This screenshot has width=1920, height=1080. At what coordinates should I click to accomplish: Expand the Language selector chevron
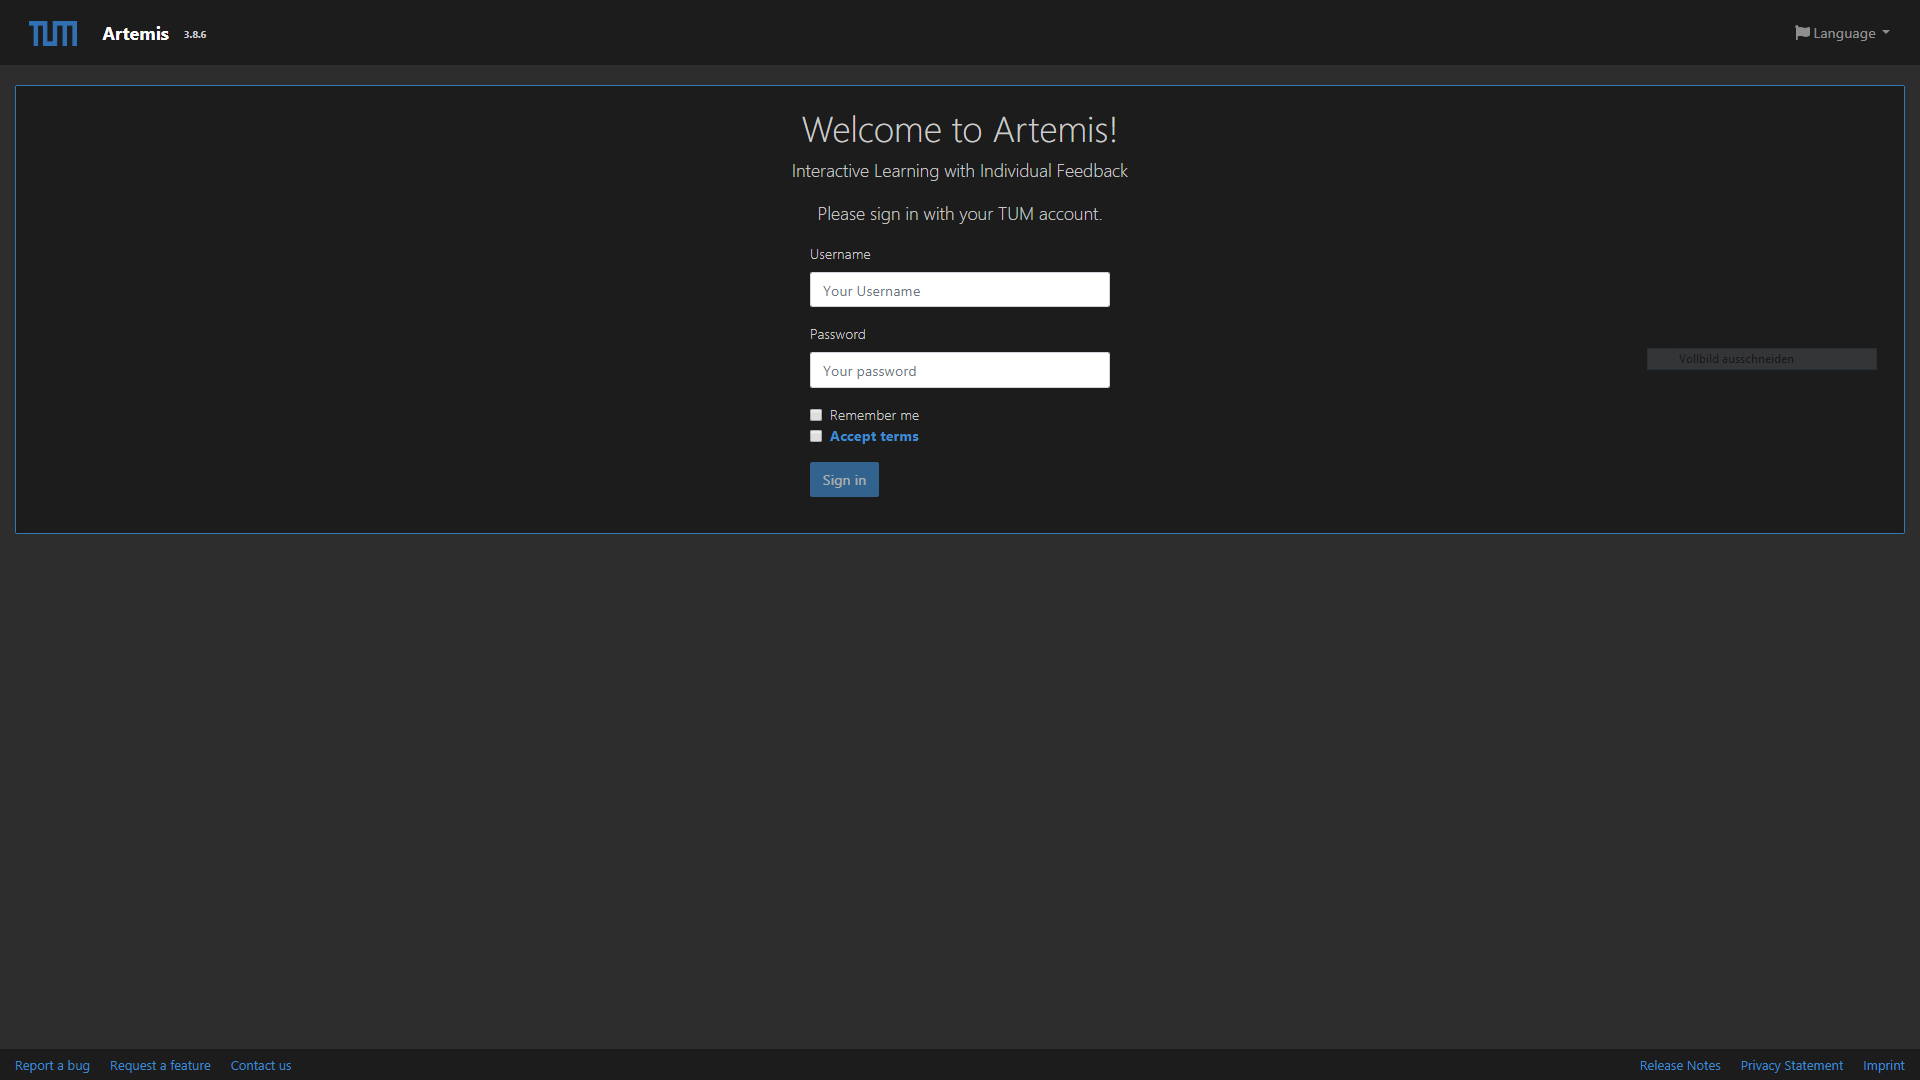point(1885,33)
